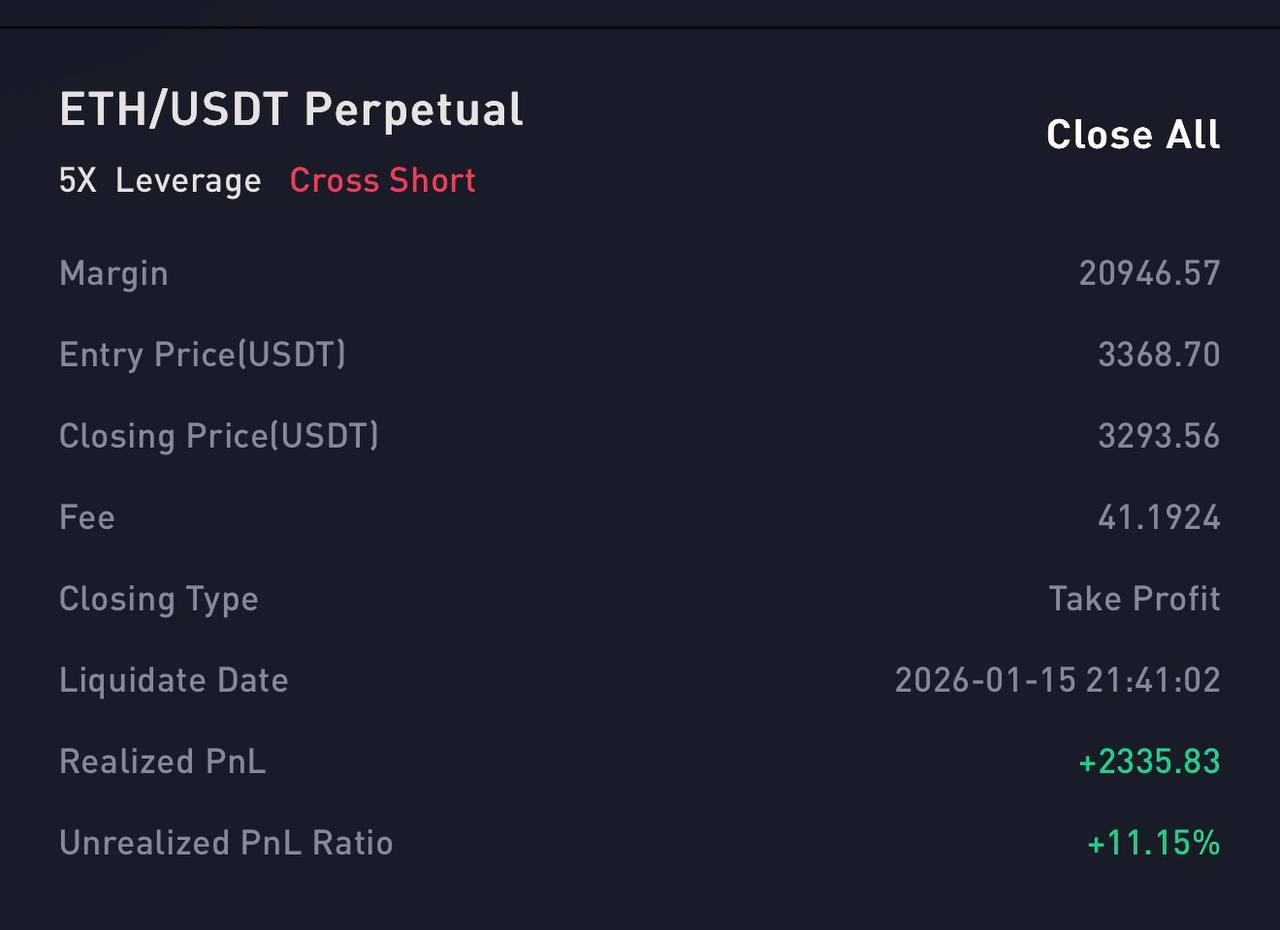This screenshot has width=1280, height=930.
Task: Click the Unrealized PnL Ratio label
Action: point(226,843)
